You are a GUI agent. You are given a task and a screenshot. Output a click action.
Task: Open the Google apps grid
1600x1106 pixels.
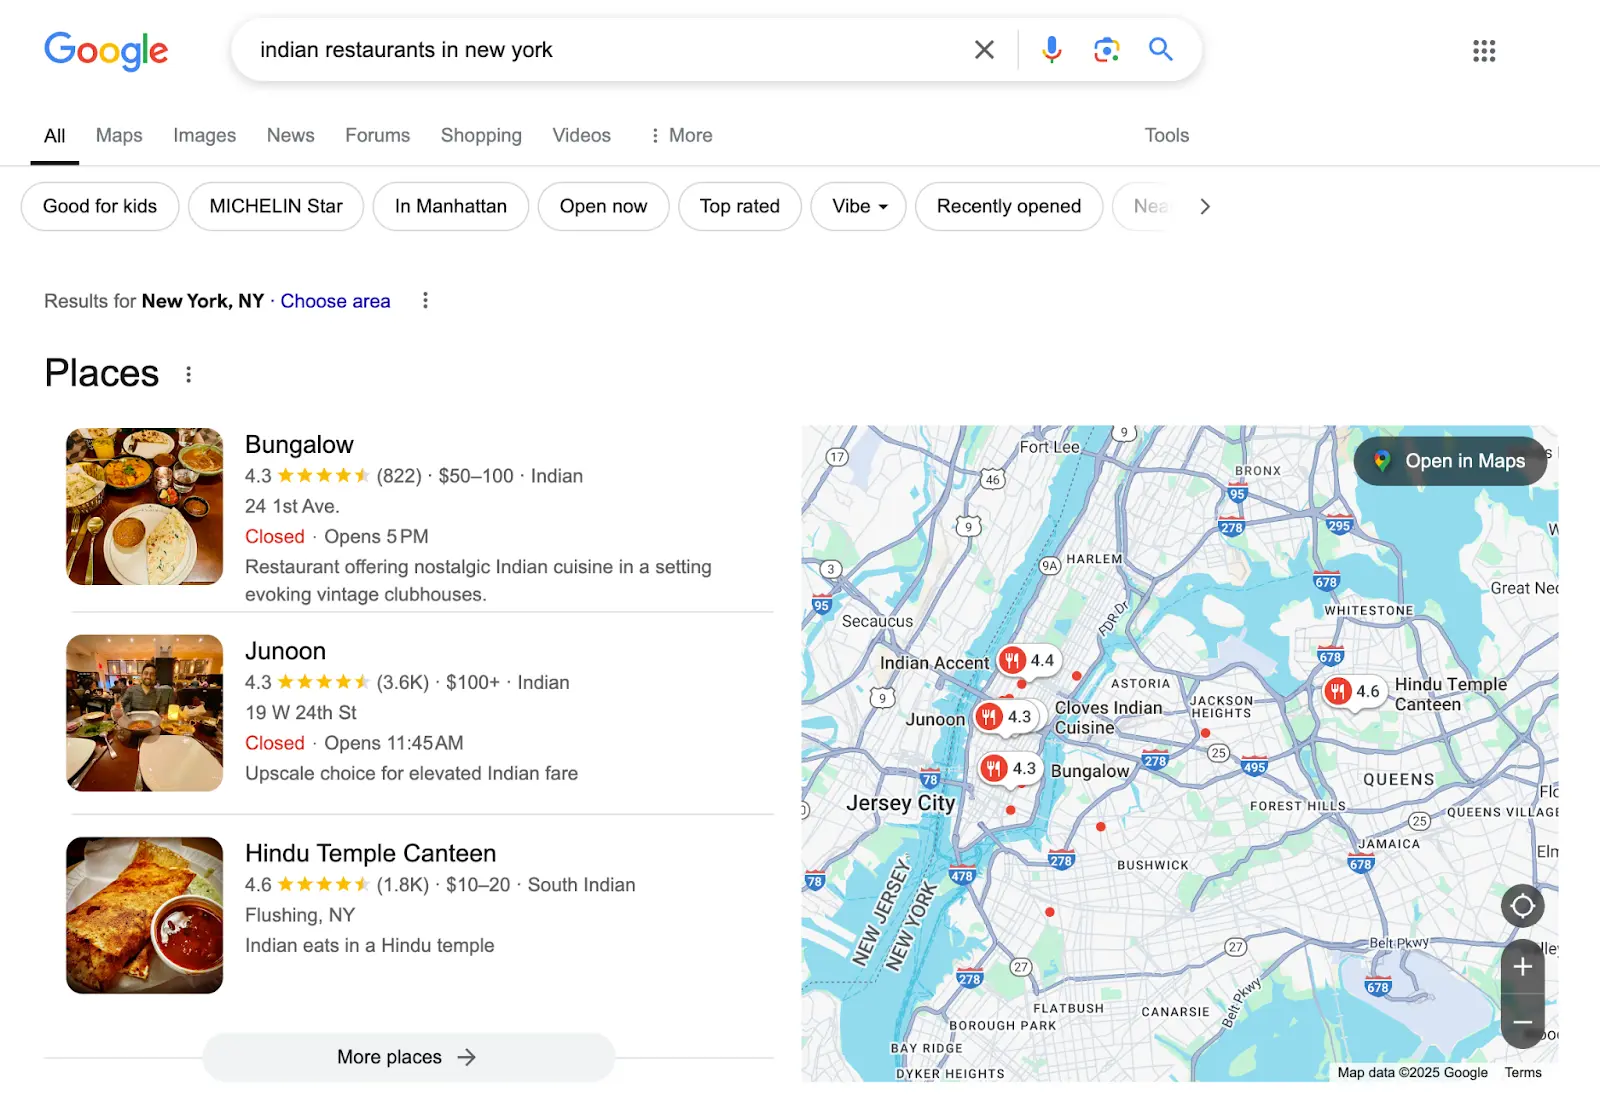1484,50
